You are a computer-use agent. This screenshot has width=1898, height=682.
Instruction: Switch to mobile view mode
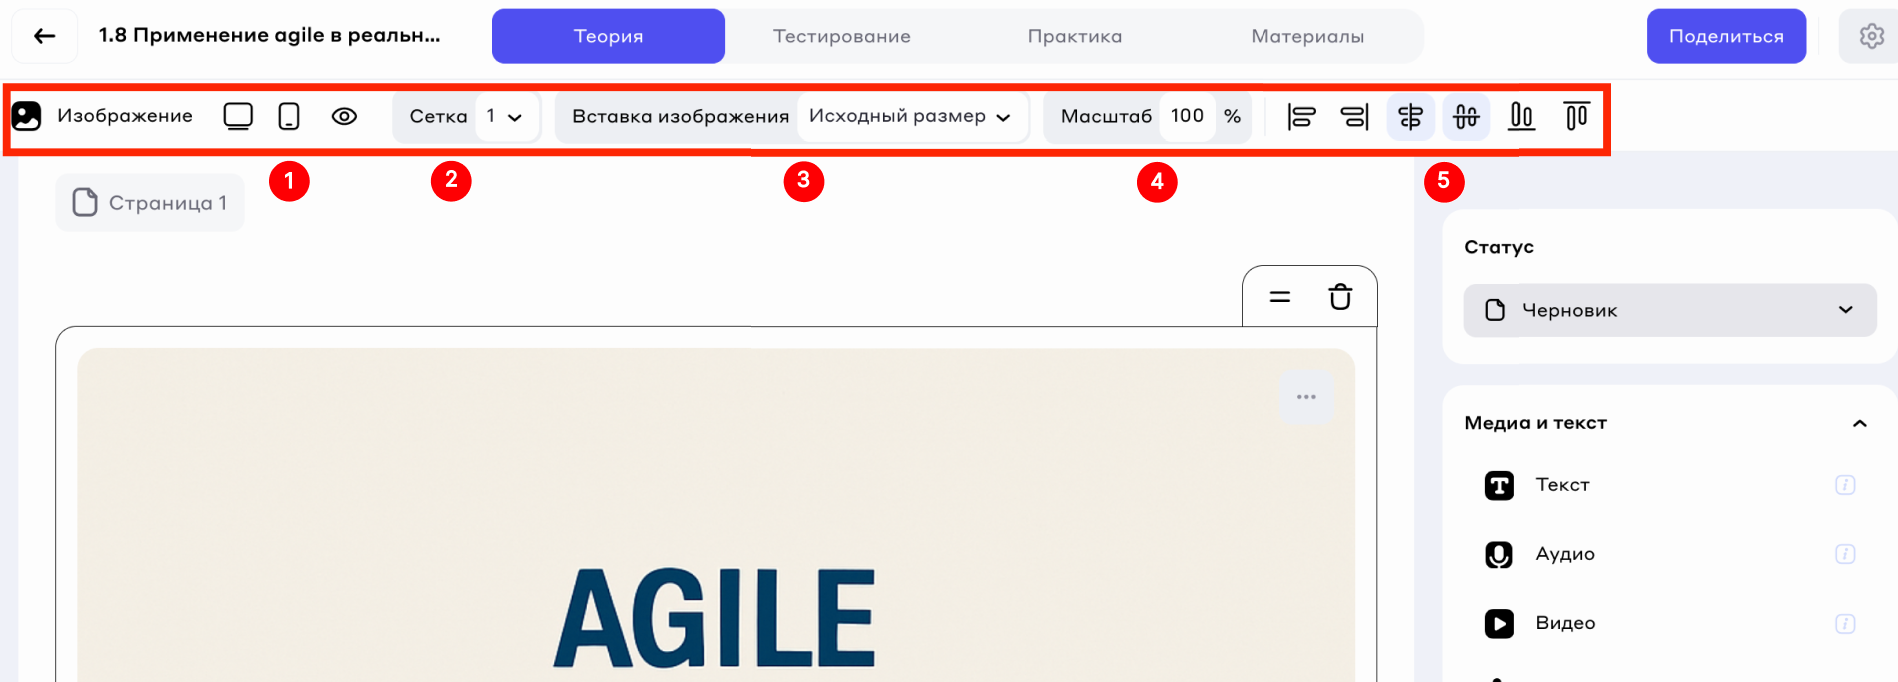tap(289, 116)
